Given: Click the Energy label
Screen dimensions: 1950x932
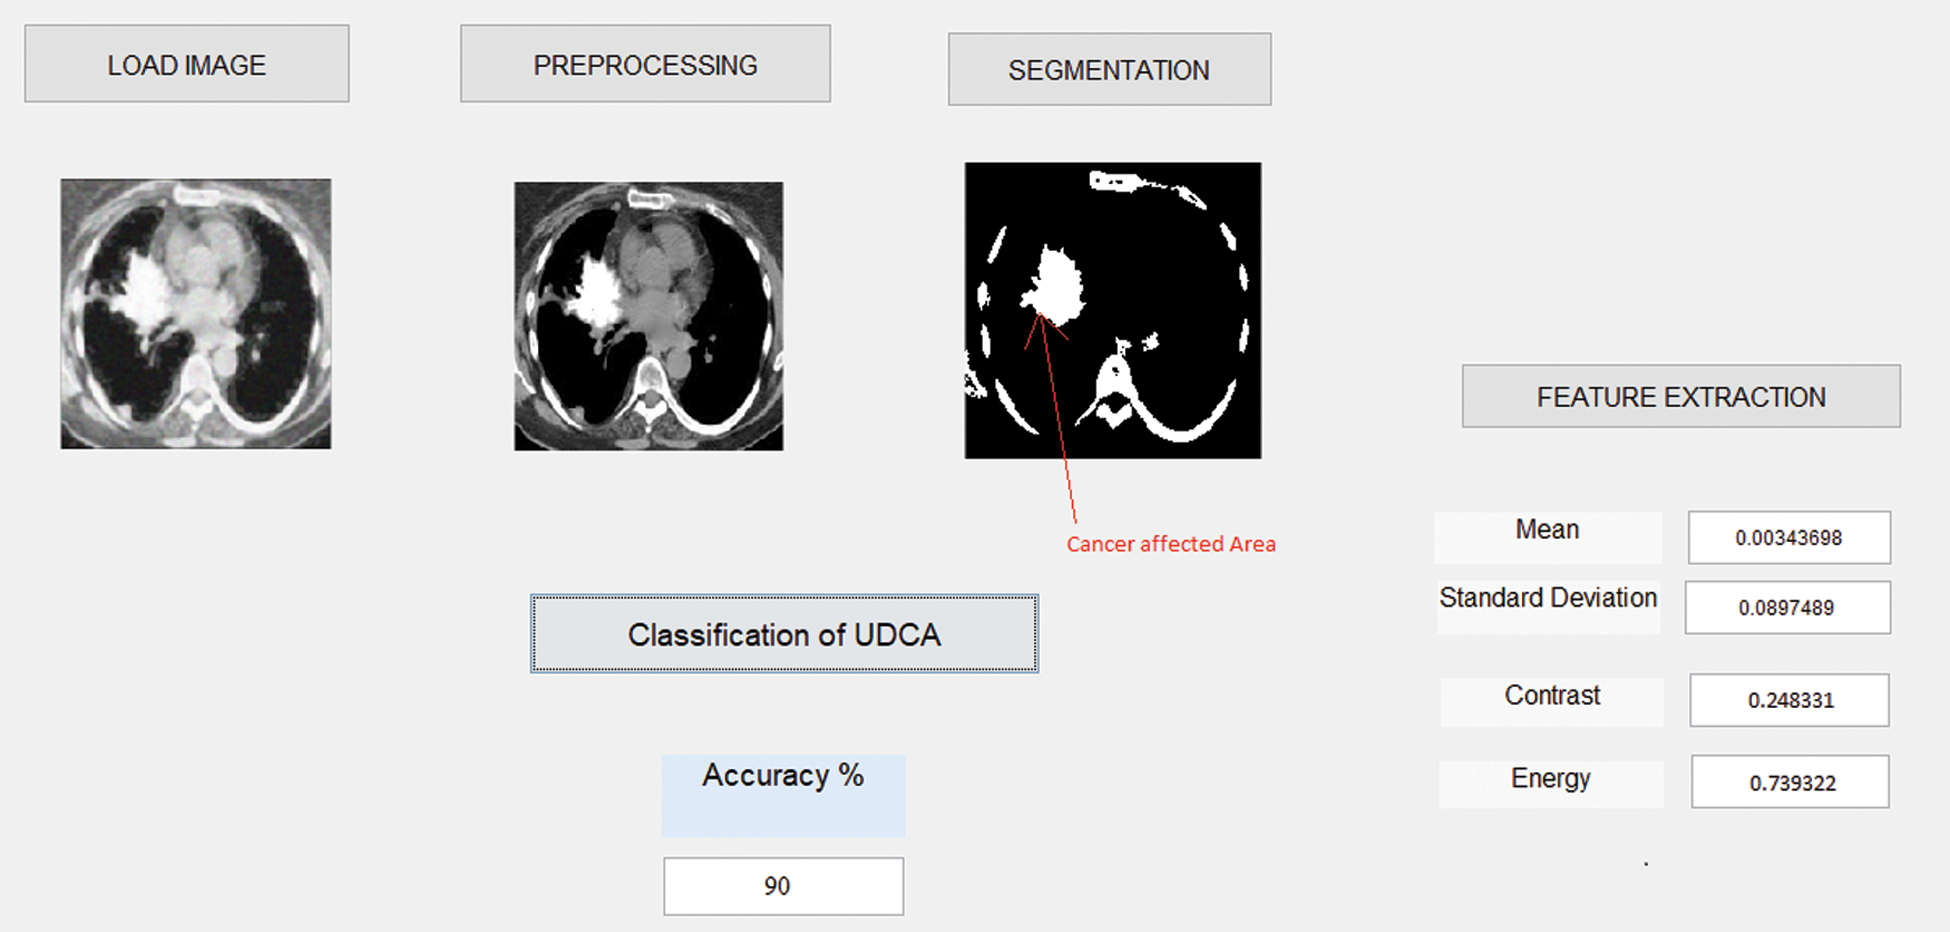Looking at the screenshot, I should tap(1550, 779).
